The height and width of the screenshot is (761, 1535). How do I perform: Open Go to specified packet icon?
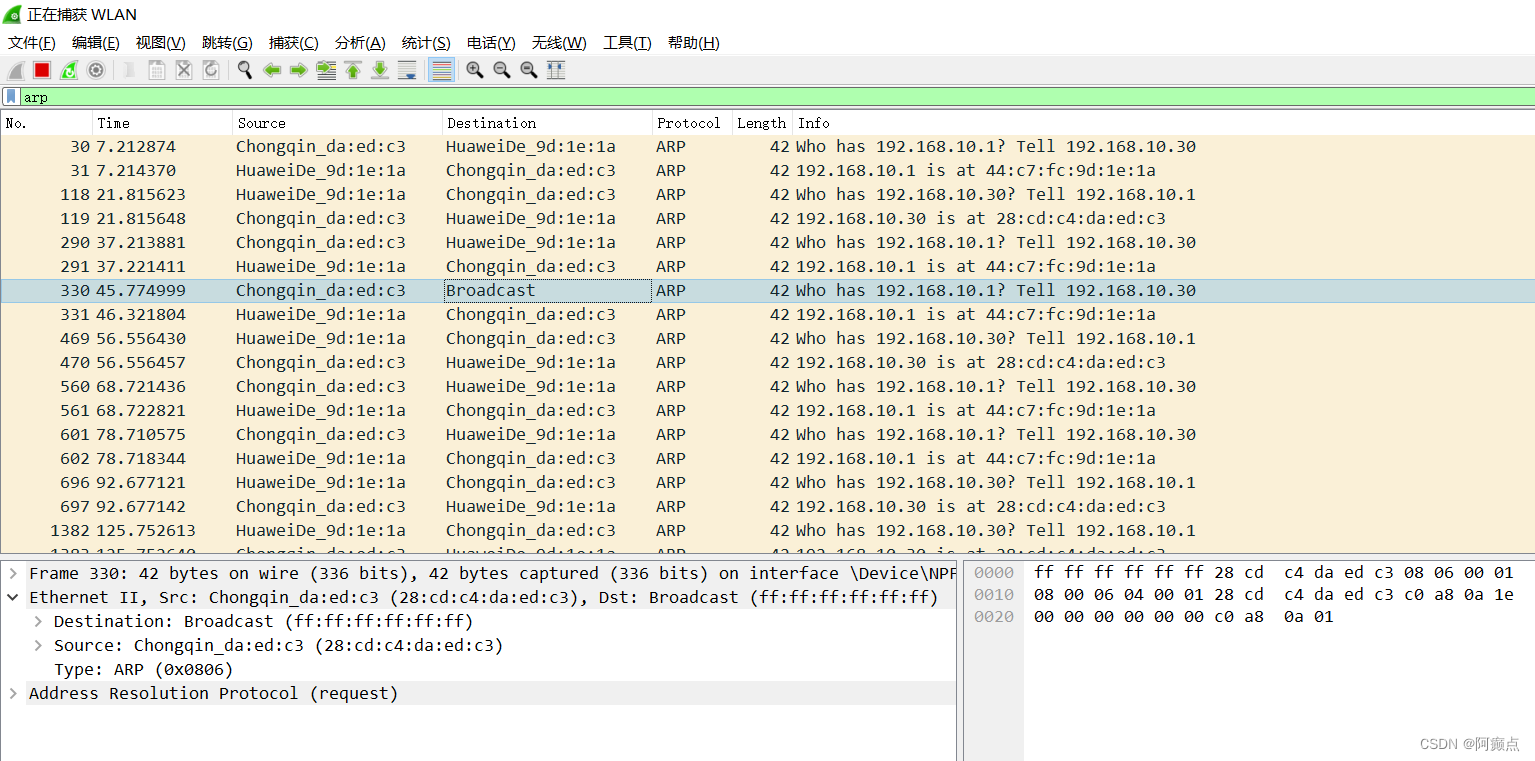point(326,70)
